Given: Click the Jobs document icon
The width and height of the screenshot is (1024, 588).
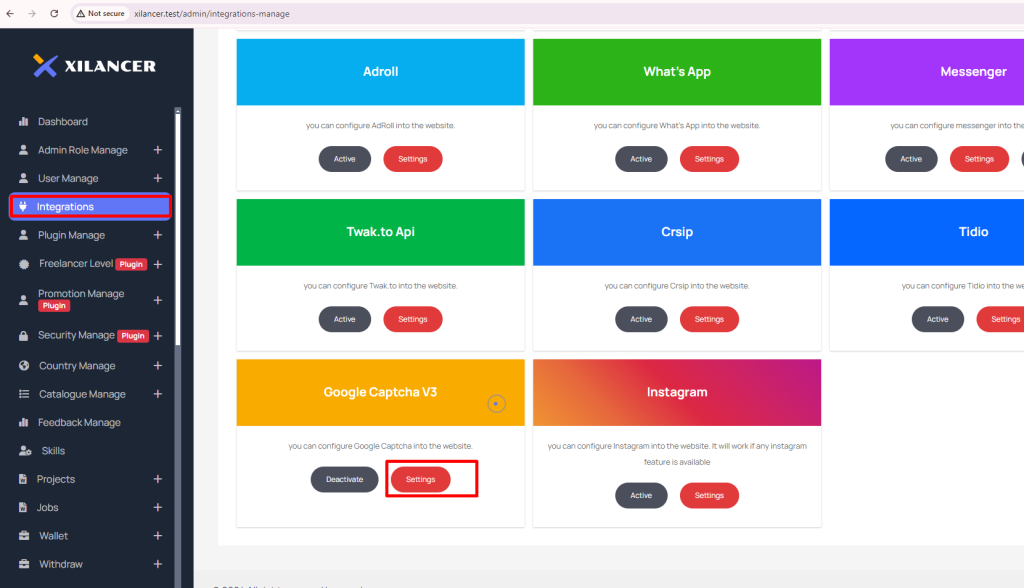Looking at the screenshot, I should [23, 507].
